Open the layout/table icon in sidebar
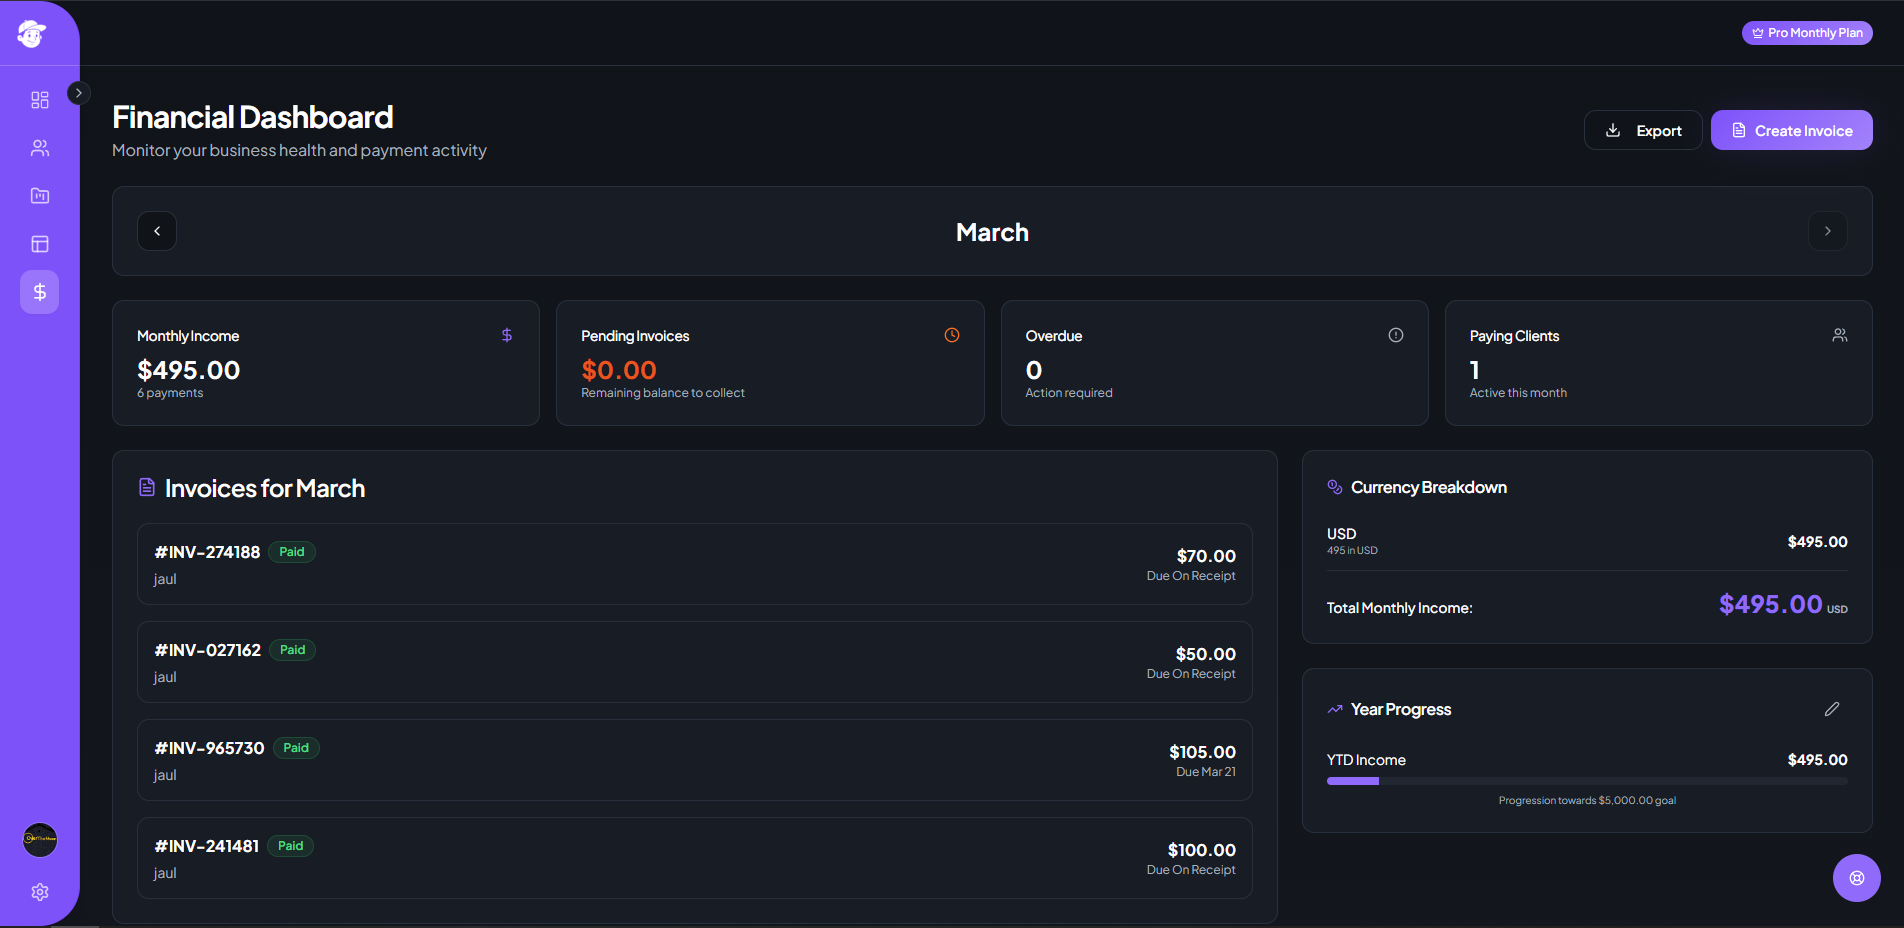The height and width of the screenshot is (928, 1904). tap(40, 244)
